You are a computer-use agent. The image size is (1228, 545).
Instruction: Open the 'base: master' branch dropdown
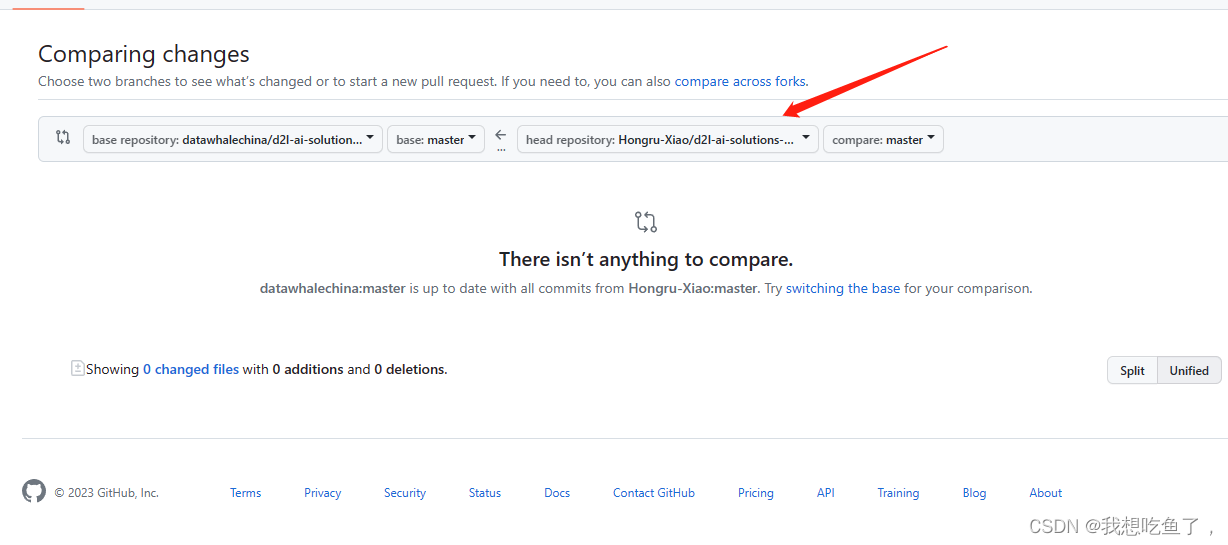[436, 139]
